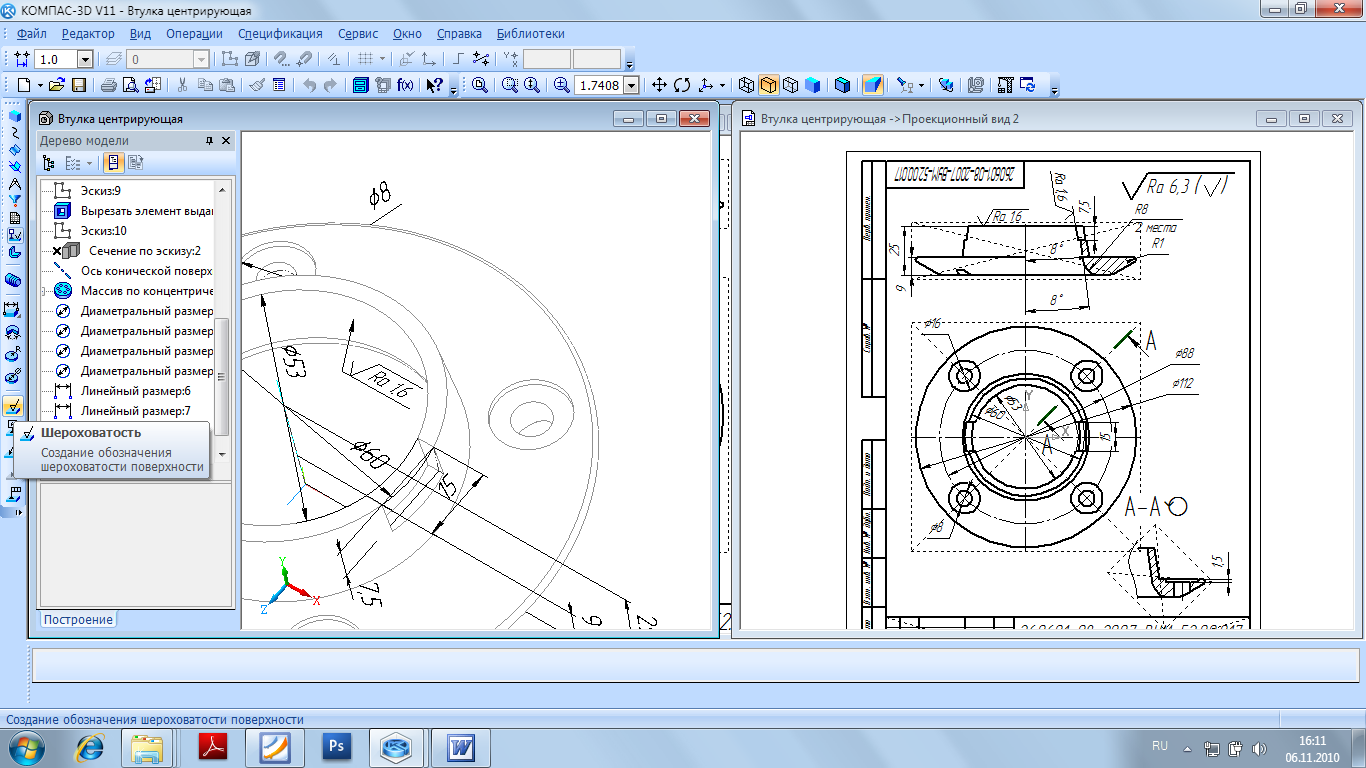Select Эскиз:9 in the model tree
Viewport: 1366px width, 768px height.
tap(101, 190)
